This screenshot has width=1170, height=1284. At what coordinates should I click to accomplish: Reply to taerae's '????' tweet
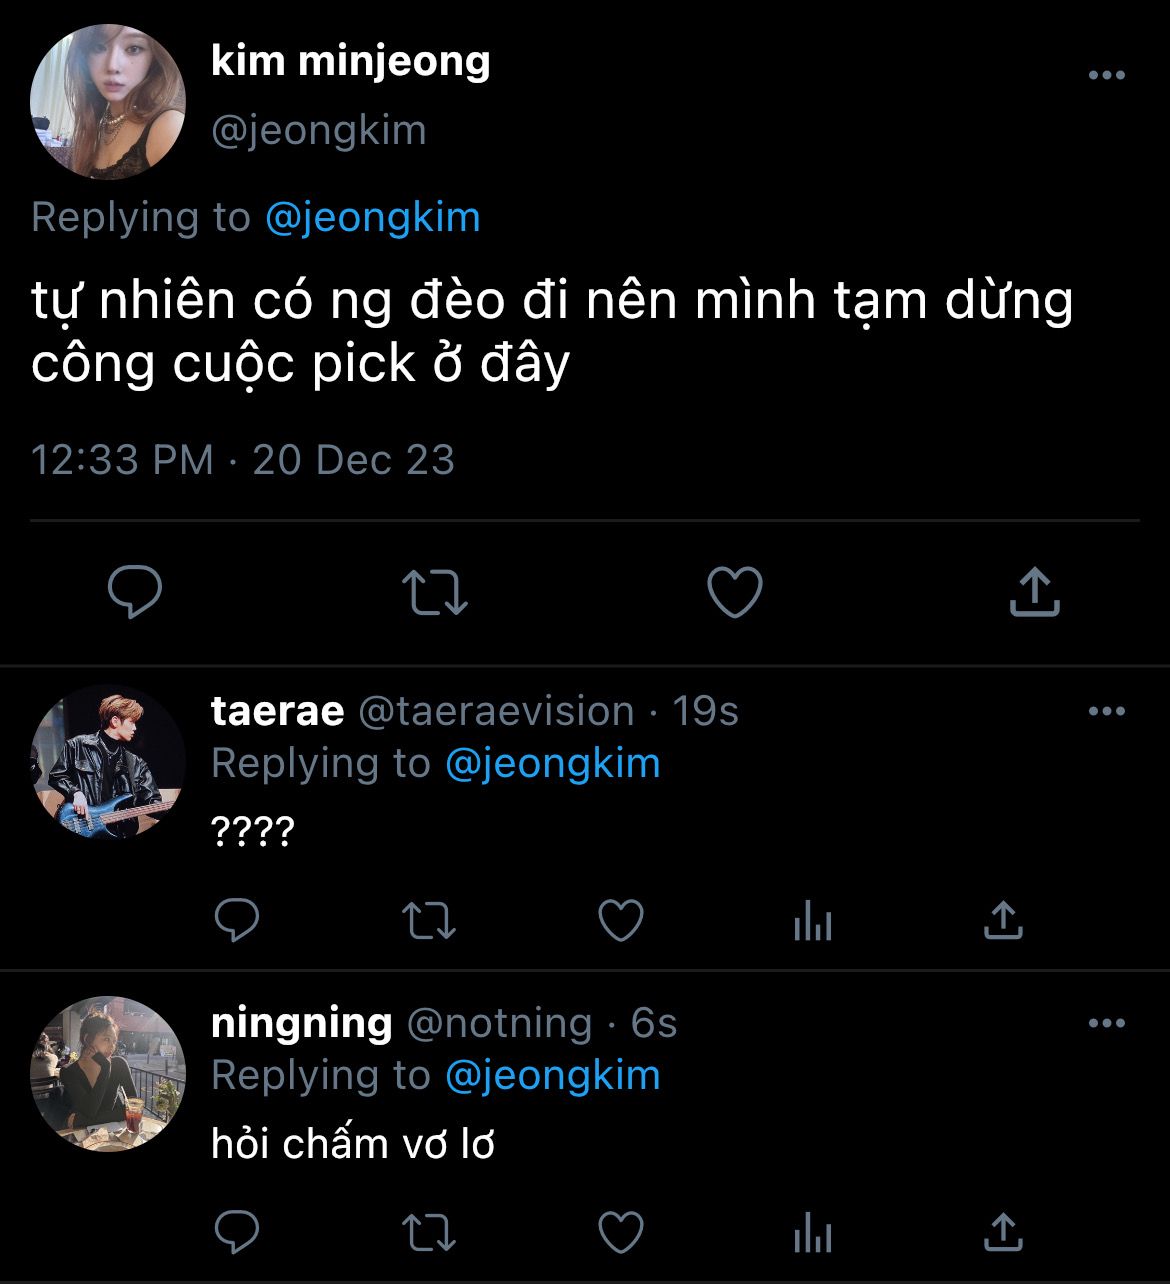point(237,920)
